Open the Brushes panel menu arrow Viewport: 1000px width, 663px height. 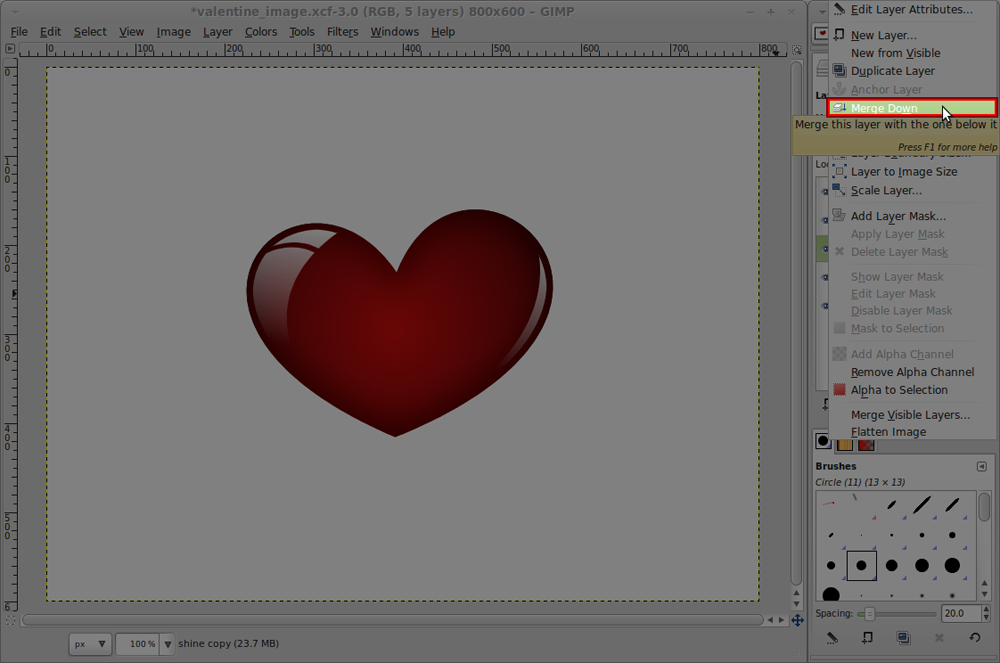tap(981, 466)
